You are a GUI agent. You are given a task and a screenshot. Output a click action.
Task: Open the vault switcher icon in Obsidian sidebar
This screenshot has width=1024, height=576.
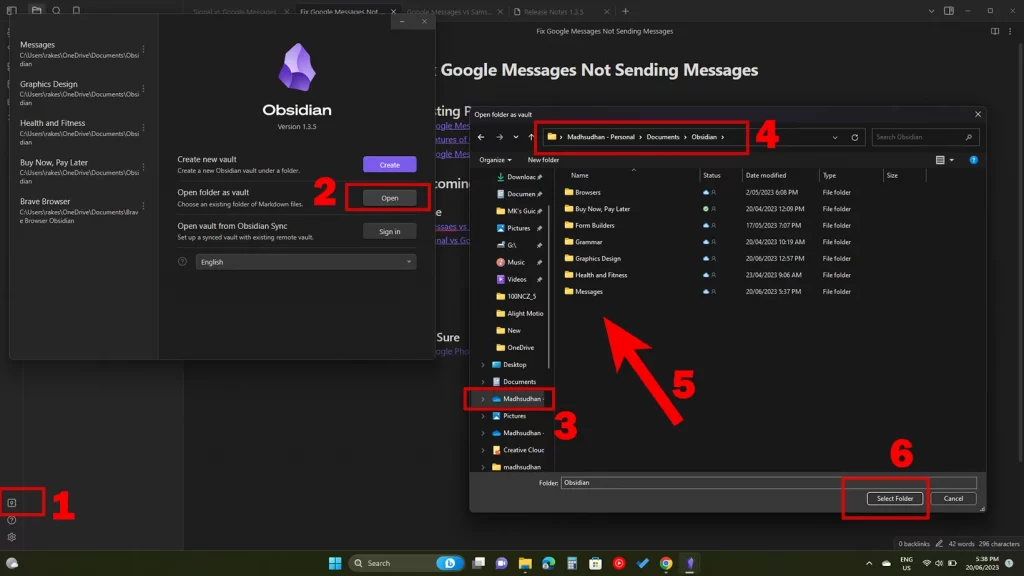12,502
